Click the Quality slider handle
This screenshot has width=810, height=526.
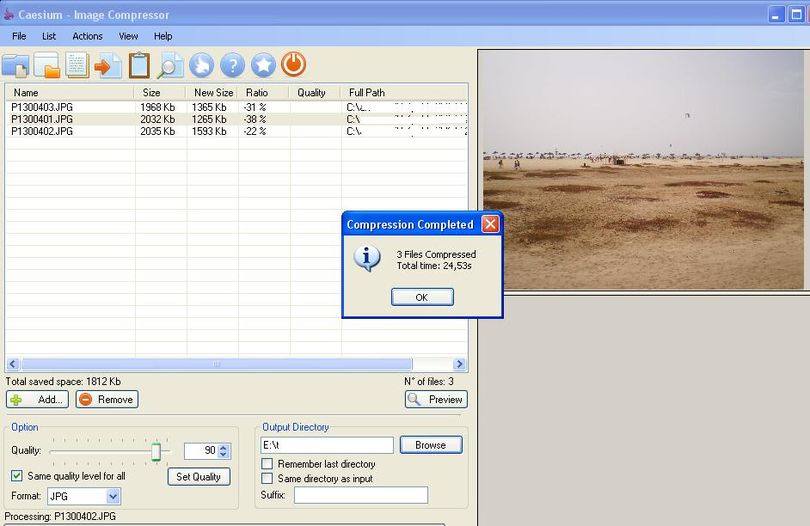156,451
